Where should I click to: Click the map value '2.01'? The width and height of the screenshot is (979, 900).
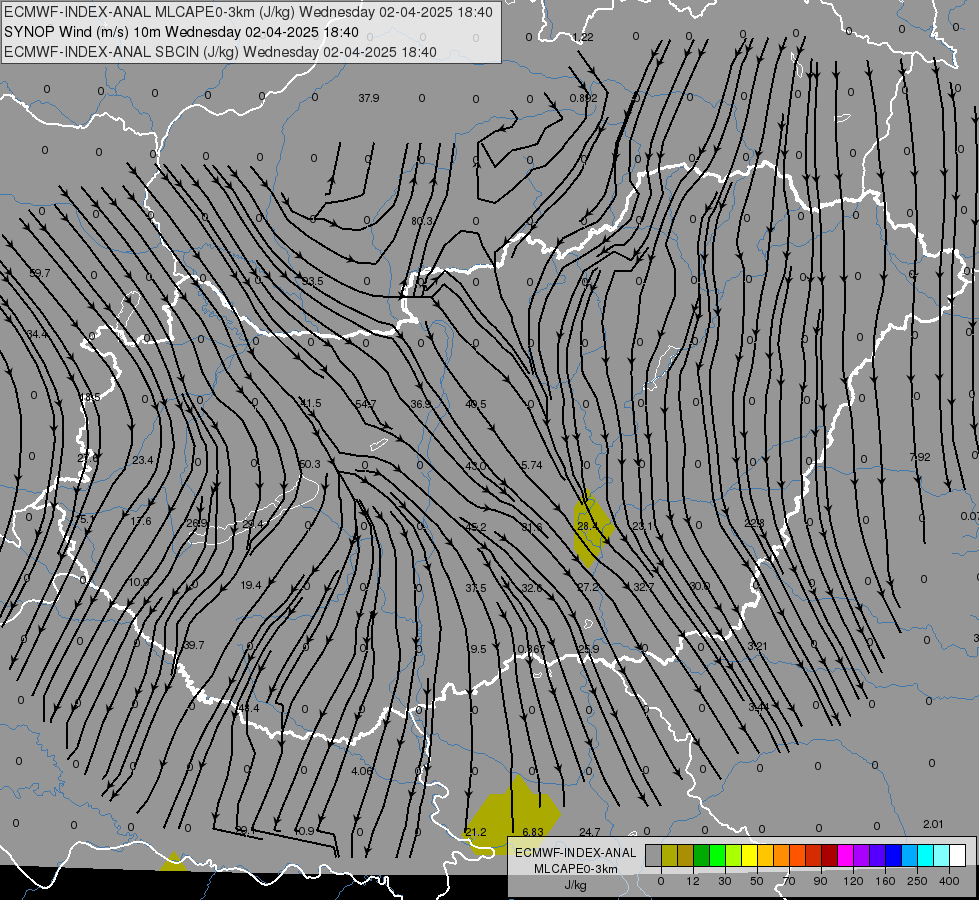pyautogui.click(x=933, y=824)
